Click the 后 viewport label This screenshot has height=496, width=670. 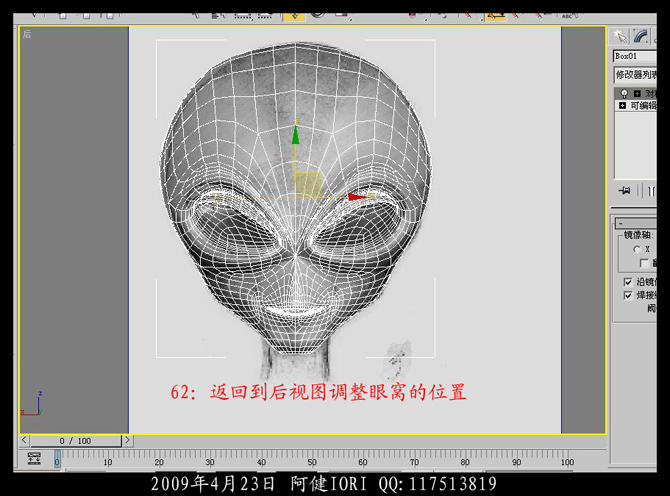click(27, 34)
